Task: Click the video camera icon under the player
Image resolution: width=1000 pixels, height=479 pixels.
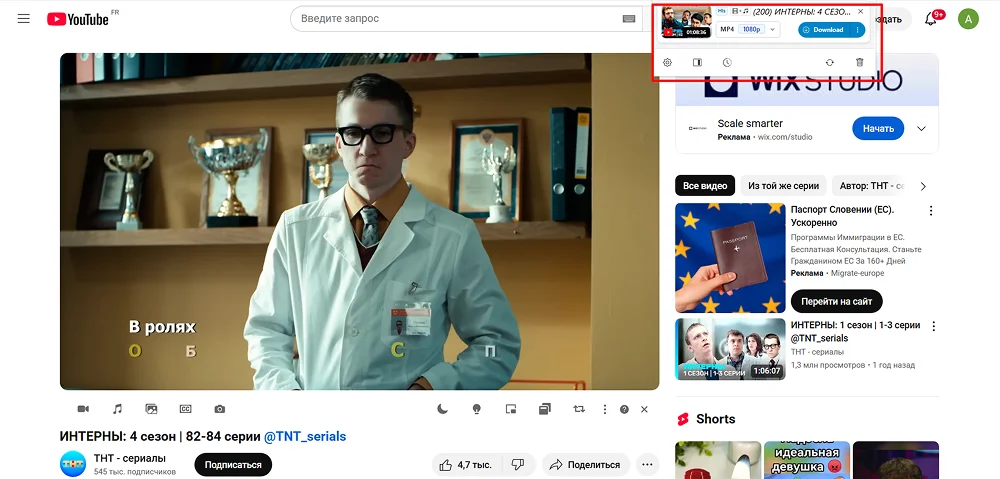Action: coord(83,409)
